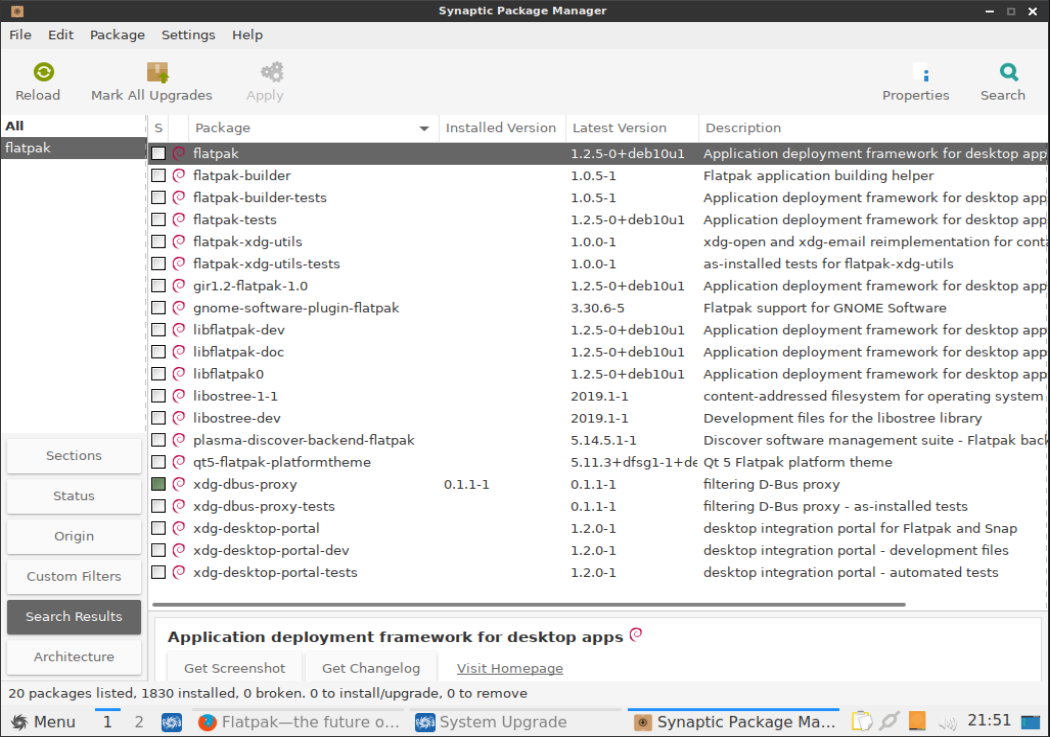Toggle installed xdg-dbus-proxy green checkbox

[x=158, y=484]
